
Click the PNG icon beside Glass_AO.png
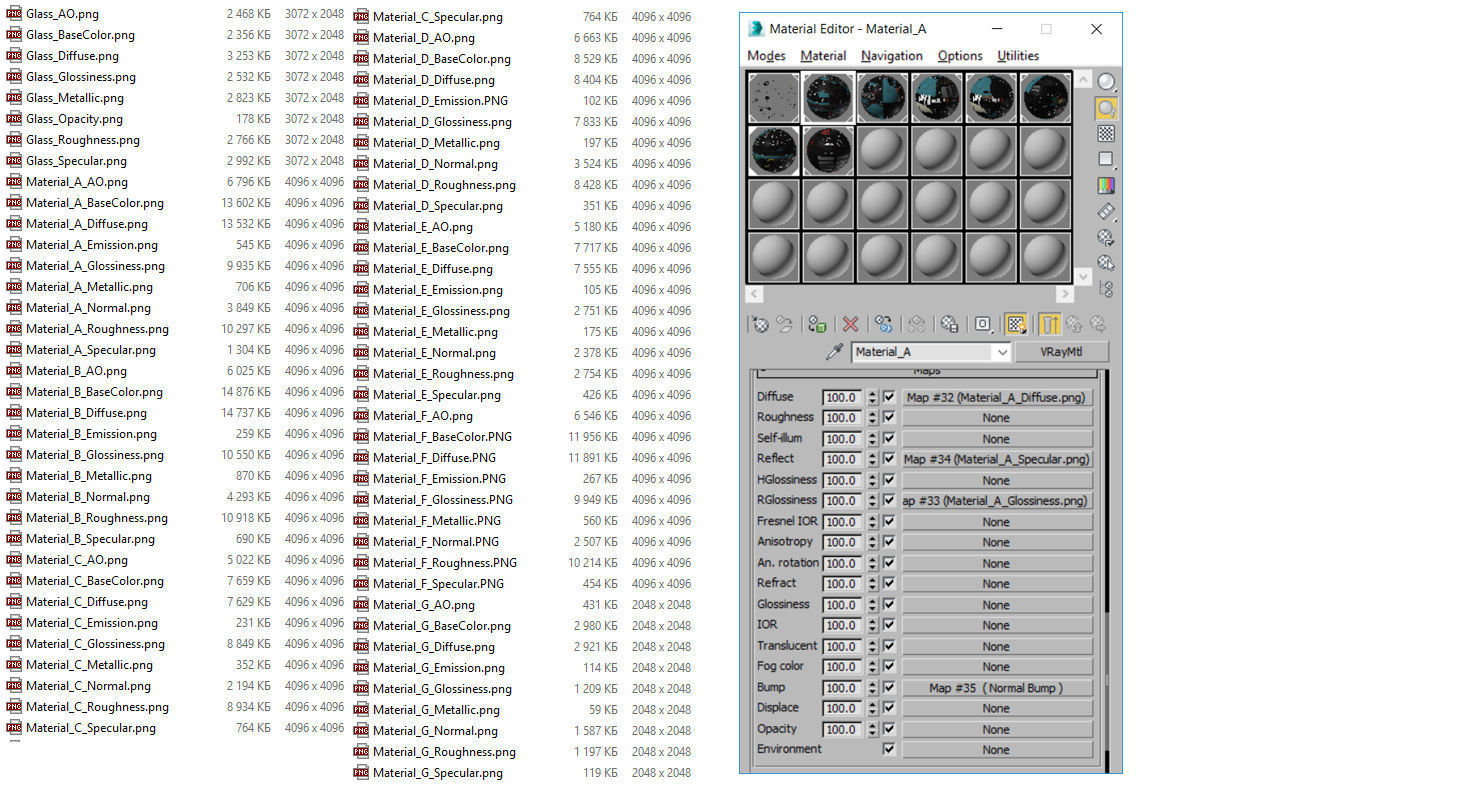(14, 14)
